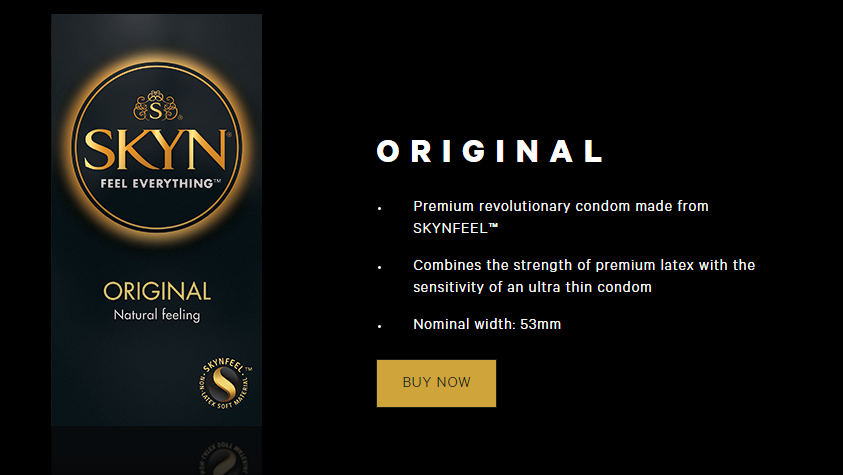Select the Premium revolutionary condom text line

[x=561, y=206]
